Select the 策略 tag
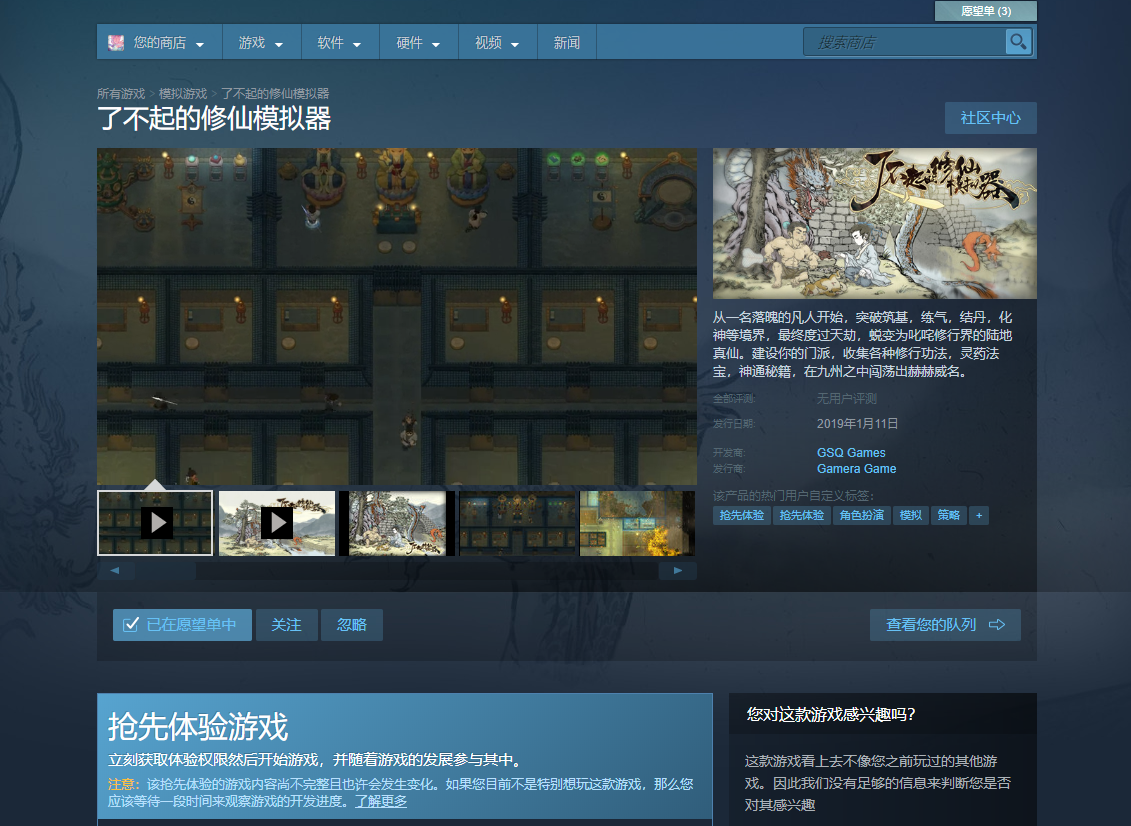1131x826 pixels. click(x=949, y=515)
